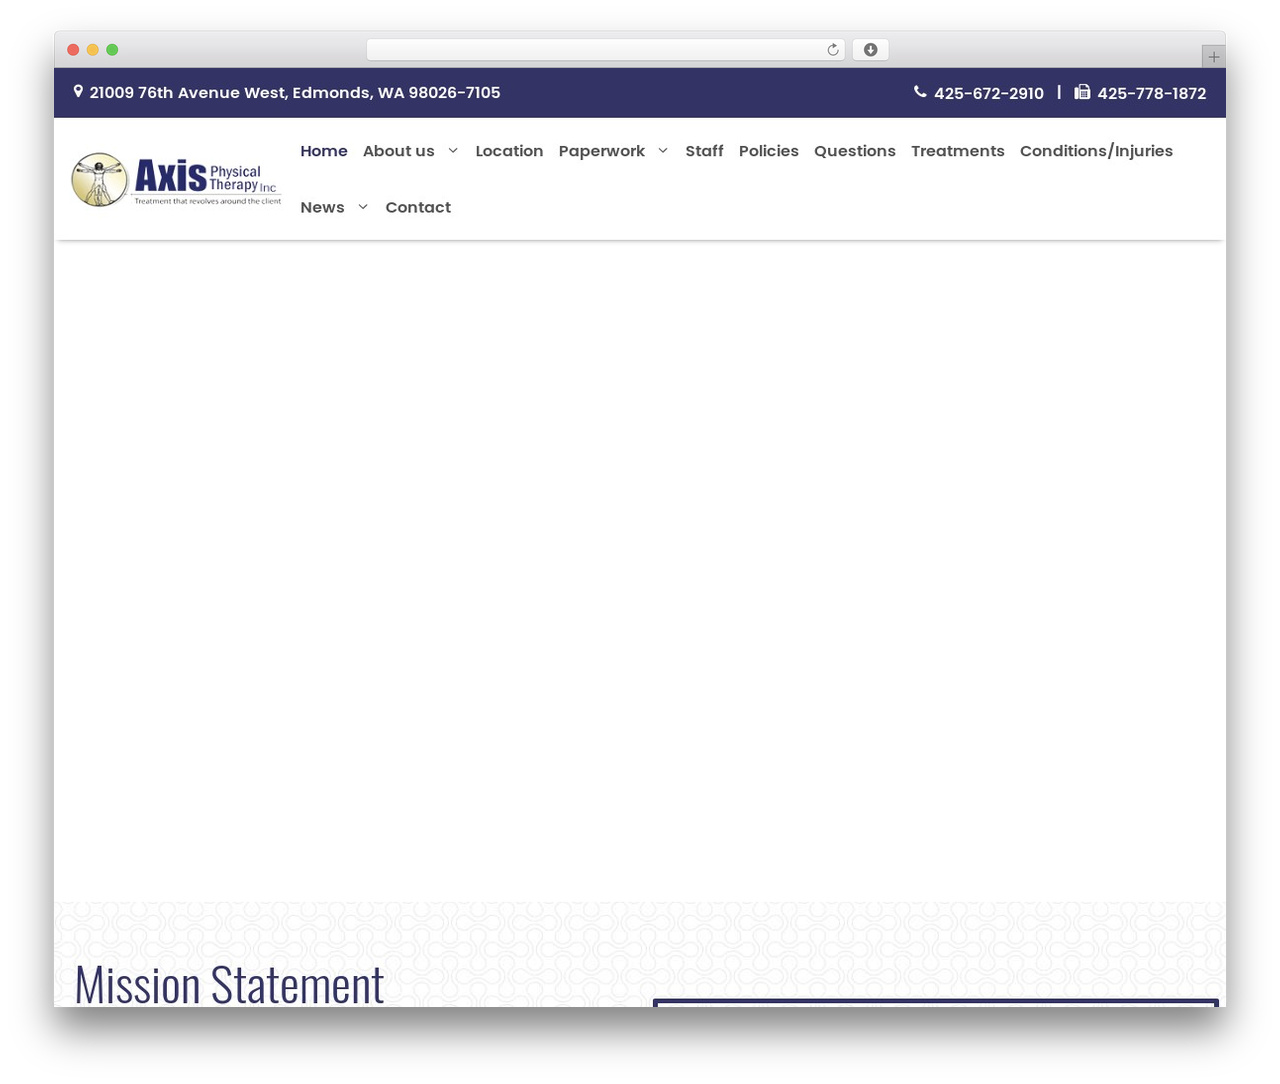Click the fax machine icon
Viewport: 1280px width, 1084px height.
[x=1082, y=92]
